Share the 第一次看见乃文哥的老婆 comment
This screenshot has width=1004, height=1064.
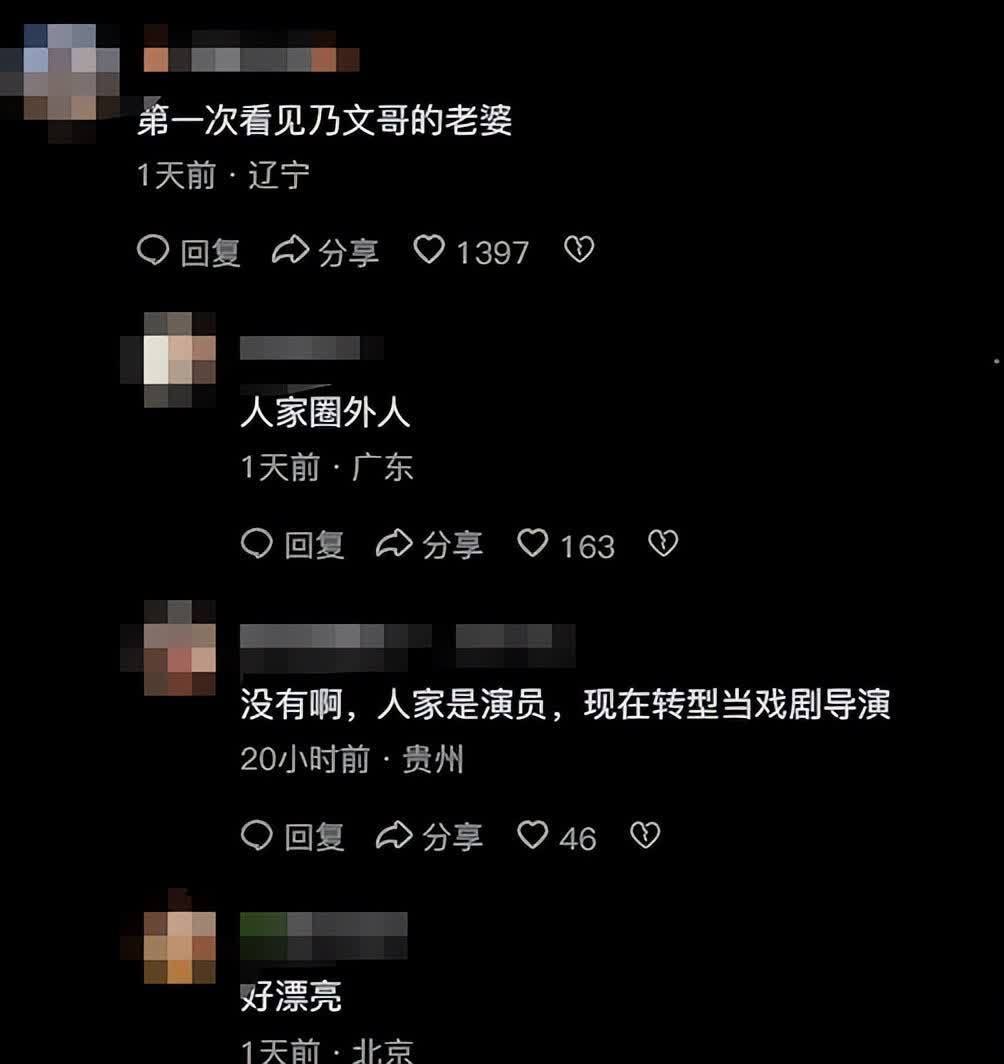pyautogui.click(x=325, y=251)
